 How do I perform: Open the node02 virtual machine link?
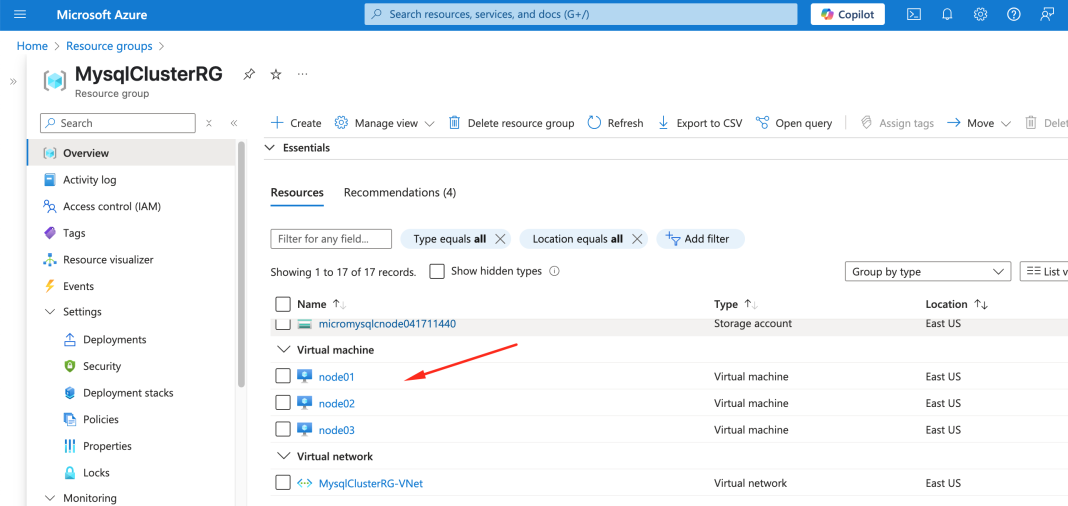click(336, 403)
